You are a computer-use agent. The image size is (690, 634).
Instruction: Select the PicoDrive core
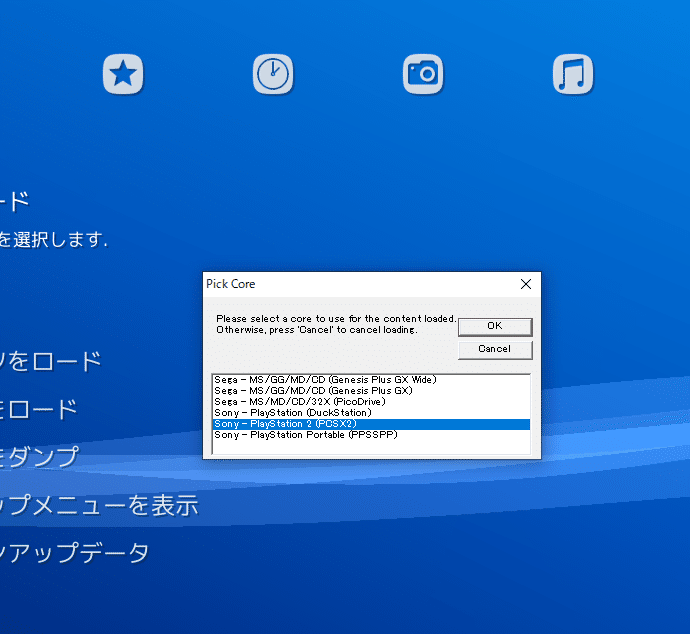tap(371, 402)
